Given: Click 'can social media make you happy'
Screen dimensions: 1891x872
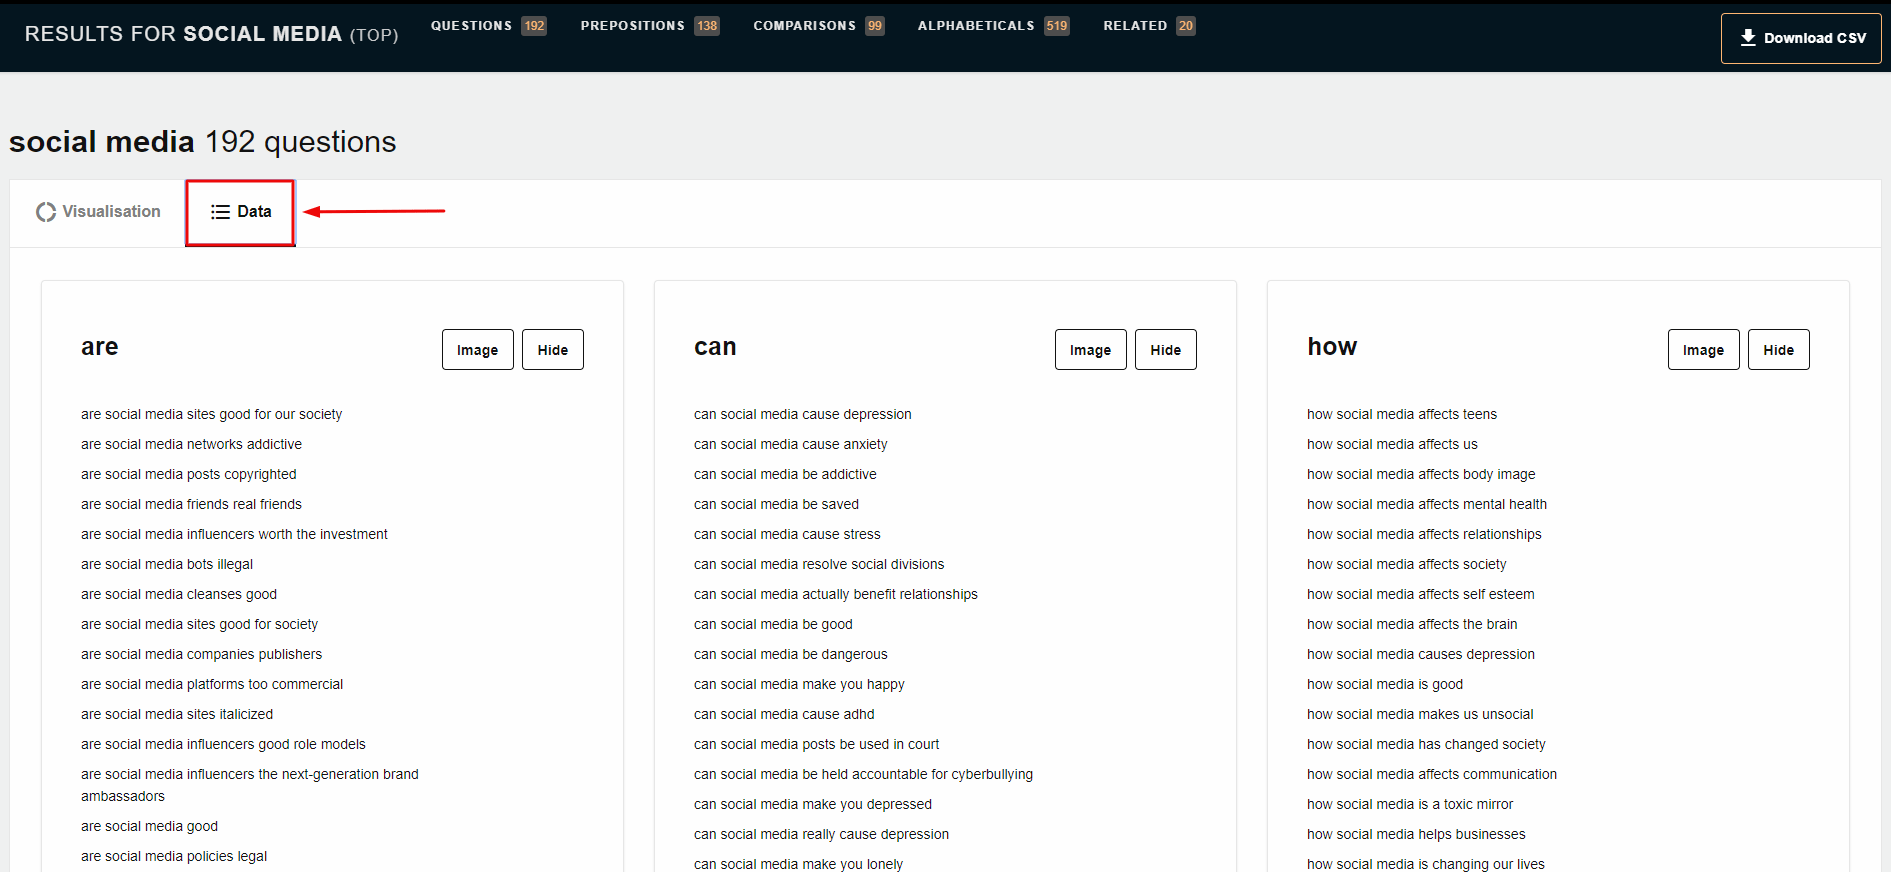Looking at the screenshot, I should tap(799, 684).
